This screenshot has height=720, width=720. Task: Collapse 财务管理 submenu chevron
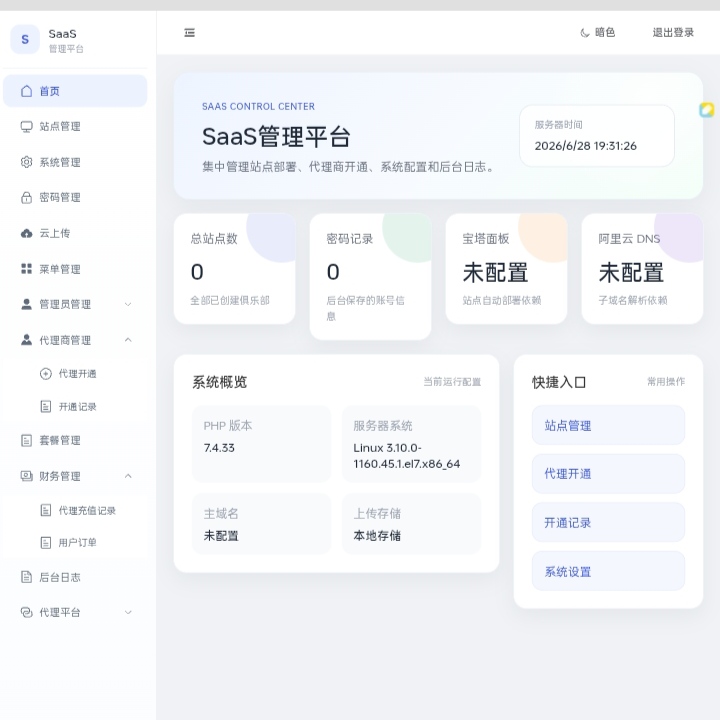(x=128, y=476)
